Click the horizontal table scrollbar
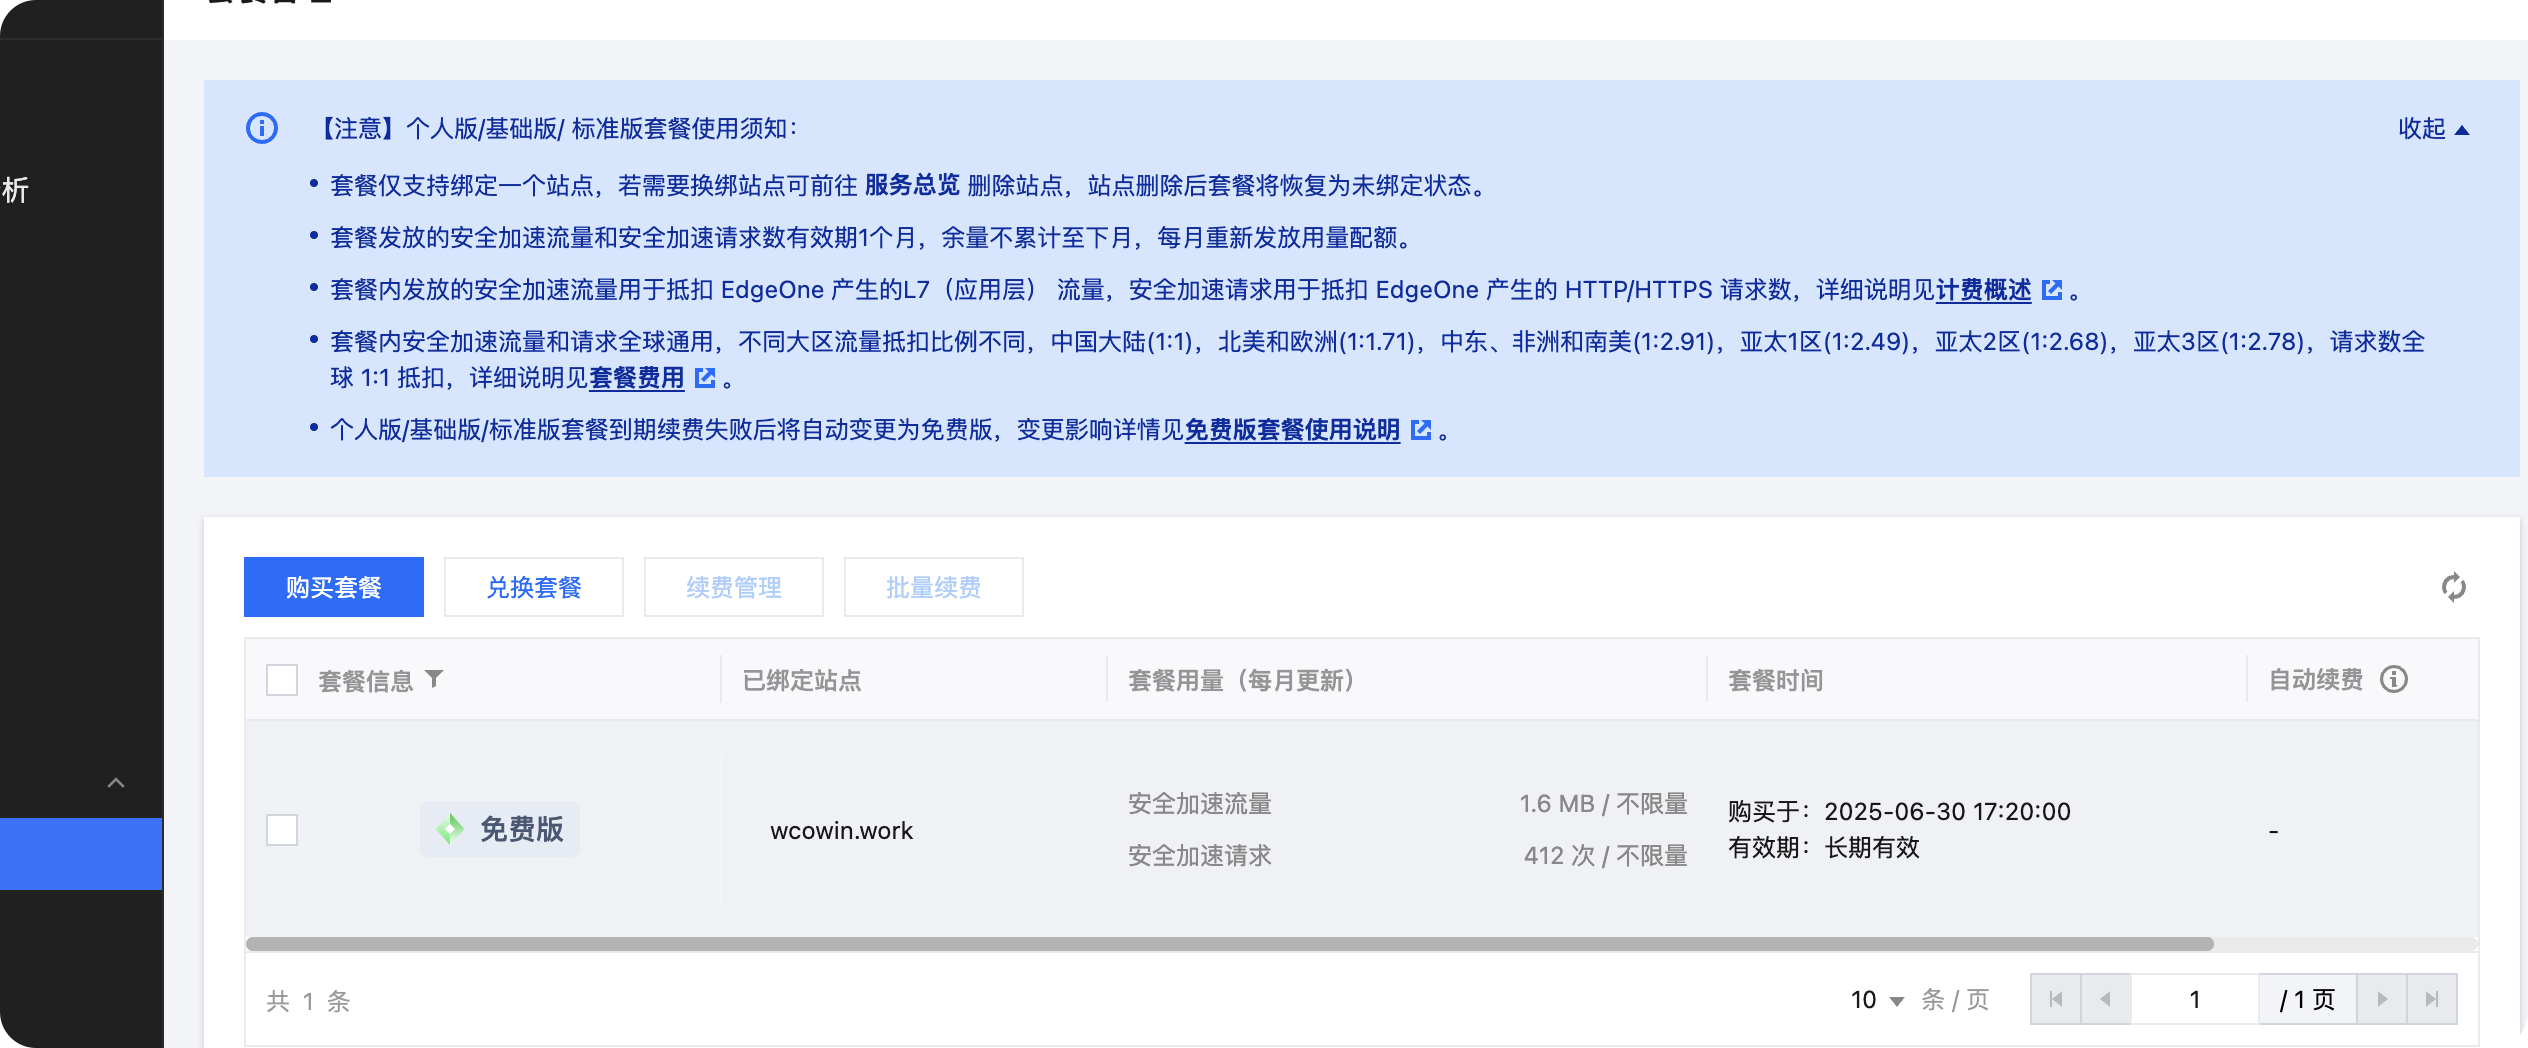The width and height of the screenshot is (2528, 1048). click(1228, 944)
